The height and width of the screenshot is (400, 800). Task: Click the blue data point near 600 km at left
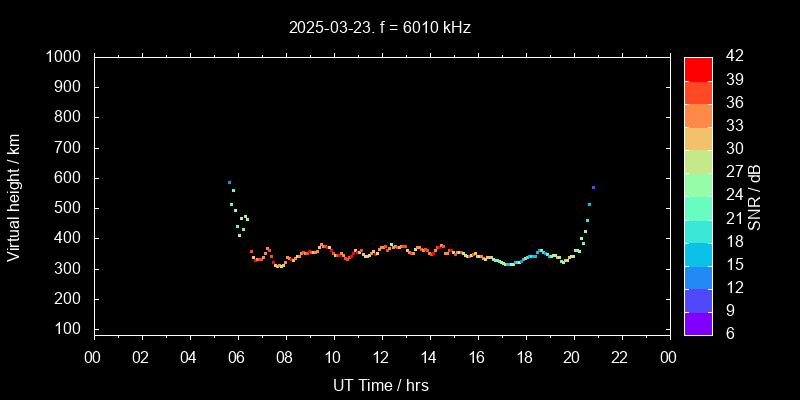(229, 182)
